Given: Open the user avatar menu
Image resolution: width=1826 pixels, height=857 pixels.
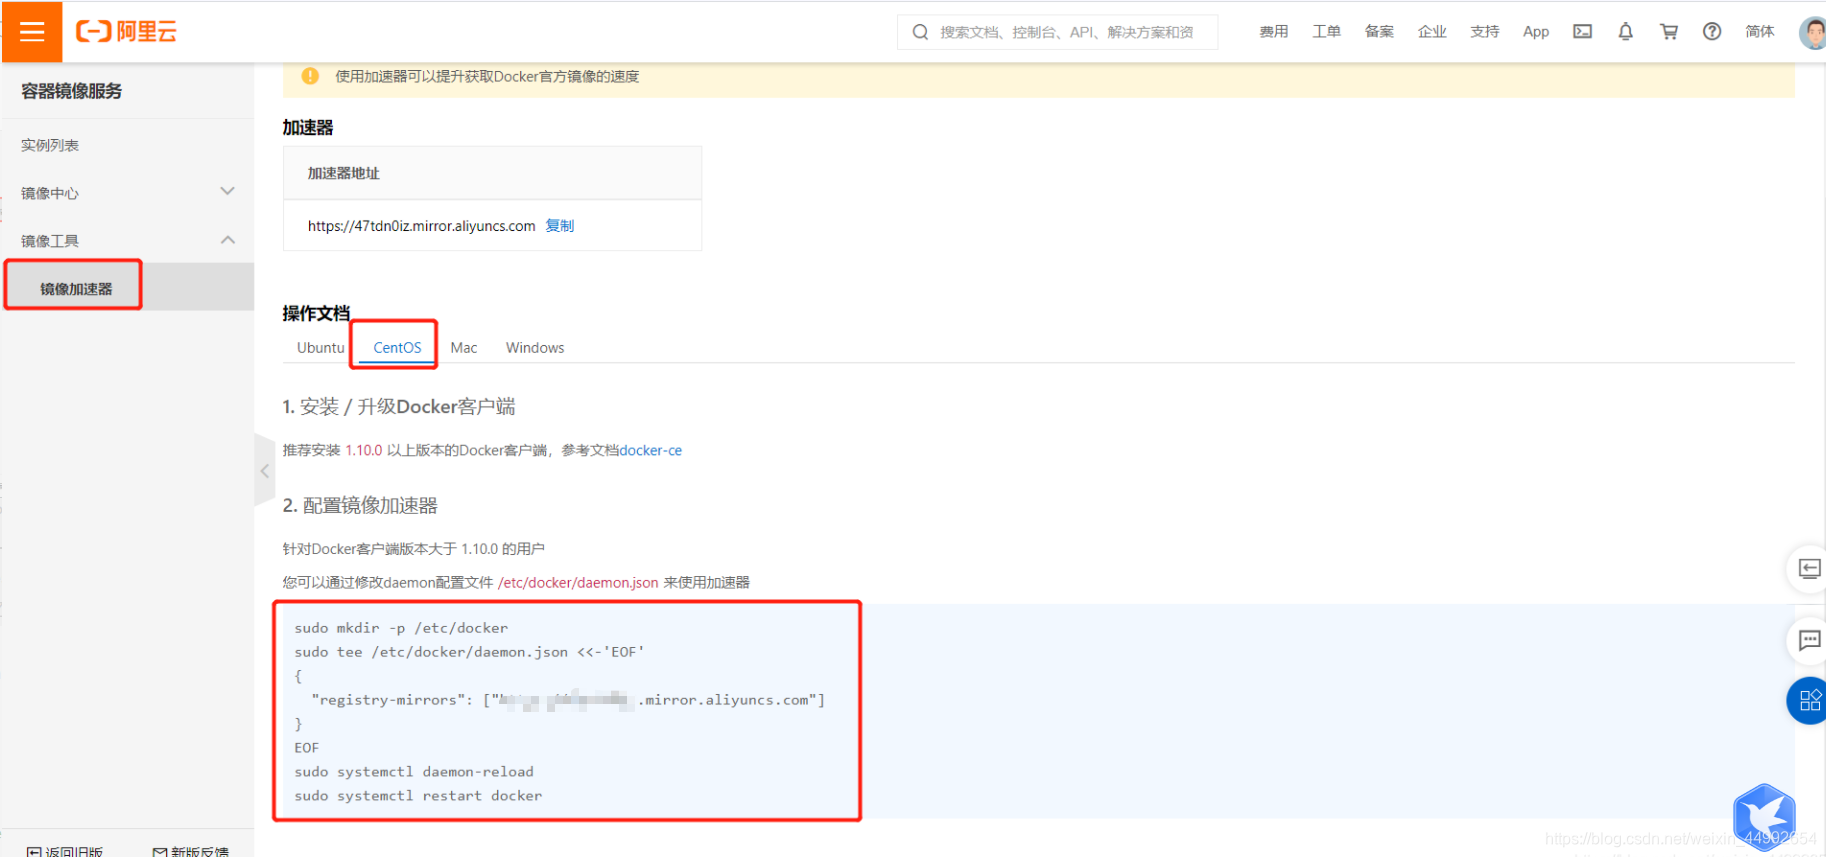Looking at the screenshot, I should coord(1812,32).
